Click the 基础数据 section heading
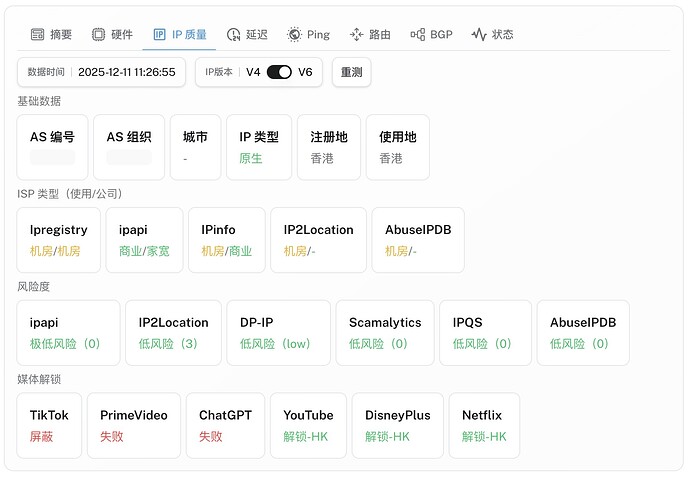Viewport: 690px width, 478px height. click(39, 101)
